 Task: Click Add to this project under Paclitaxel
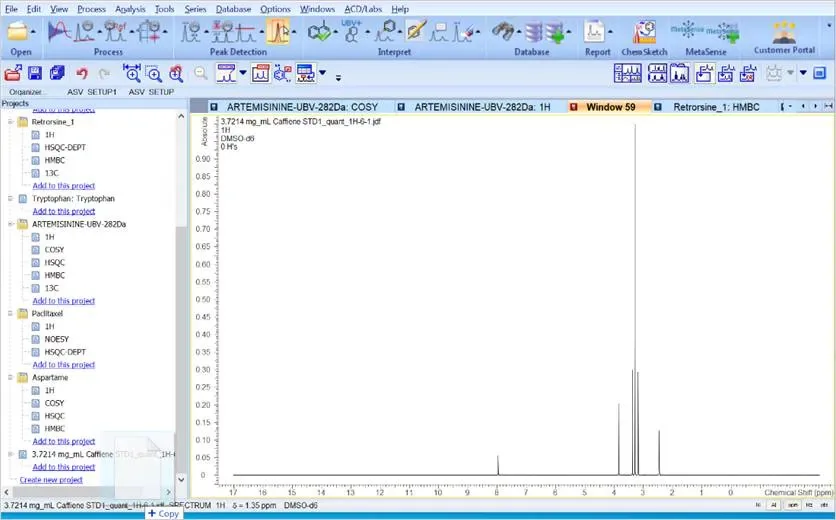coord(63,365)
